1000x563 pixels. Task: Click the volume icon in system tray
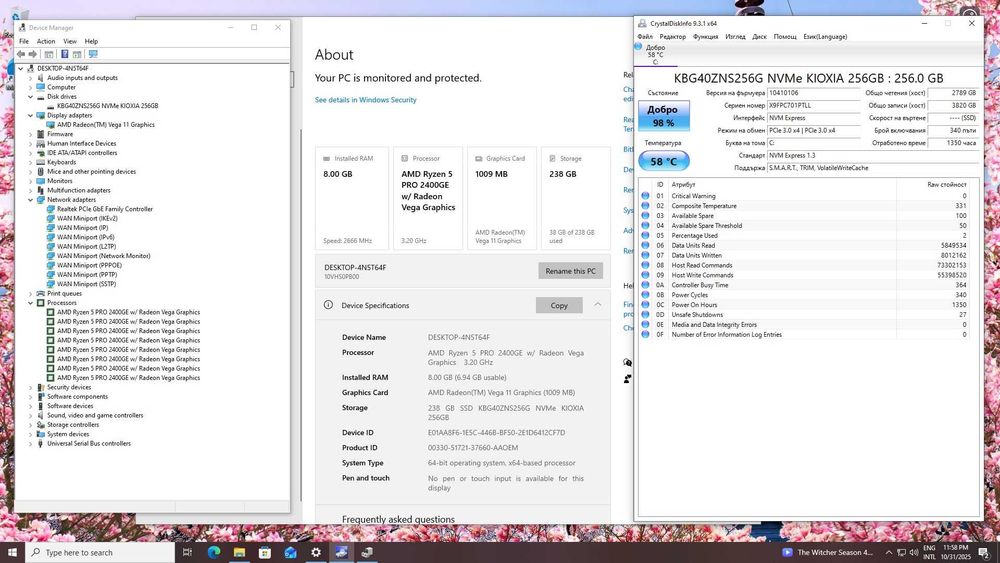tap(913, 552)
